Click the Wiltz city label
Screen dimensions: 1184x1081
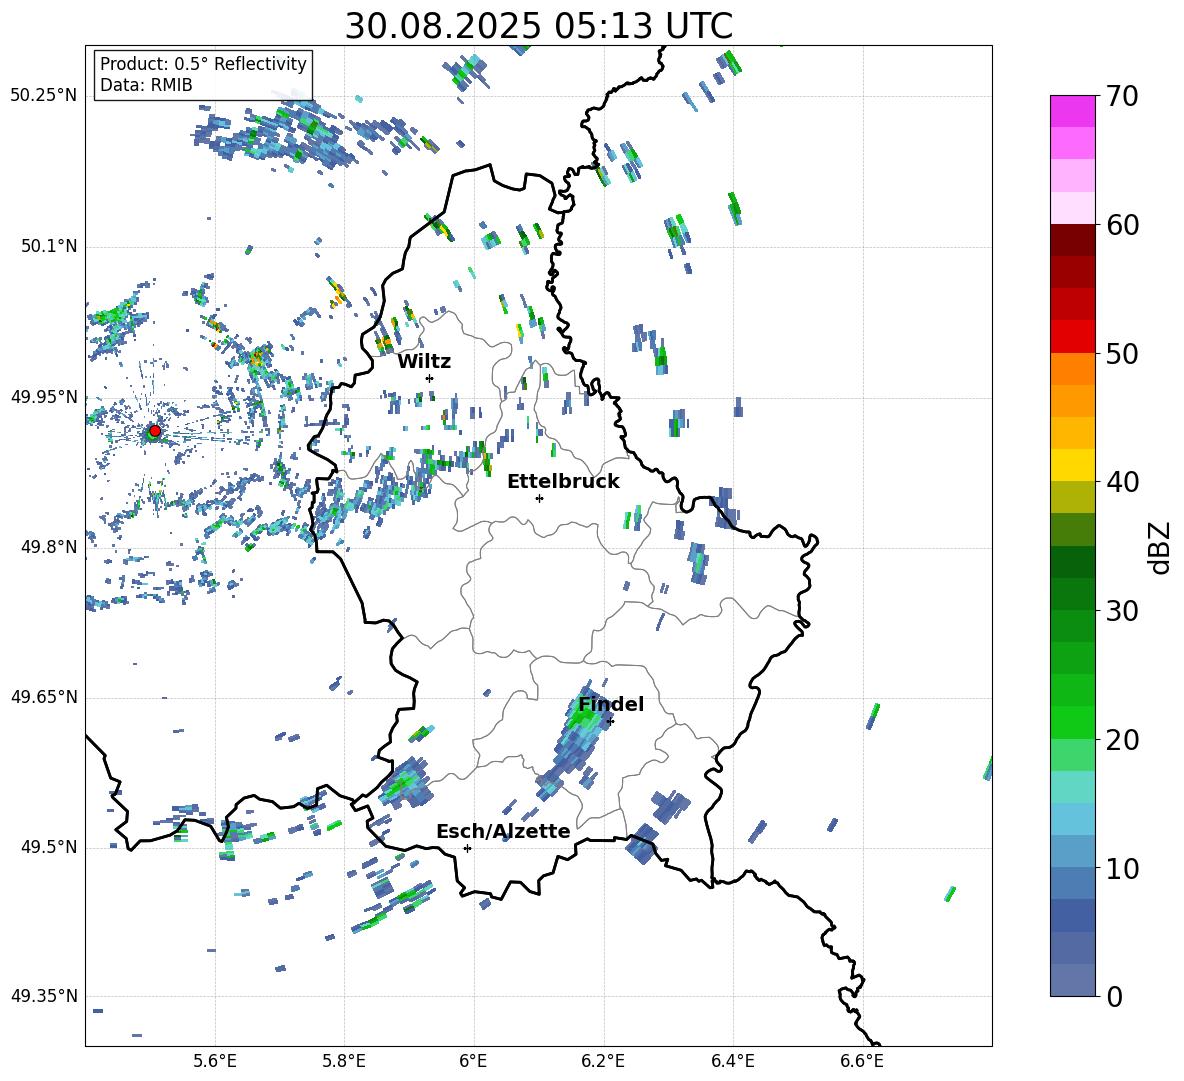tap(424, 362)
